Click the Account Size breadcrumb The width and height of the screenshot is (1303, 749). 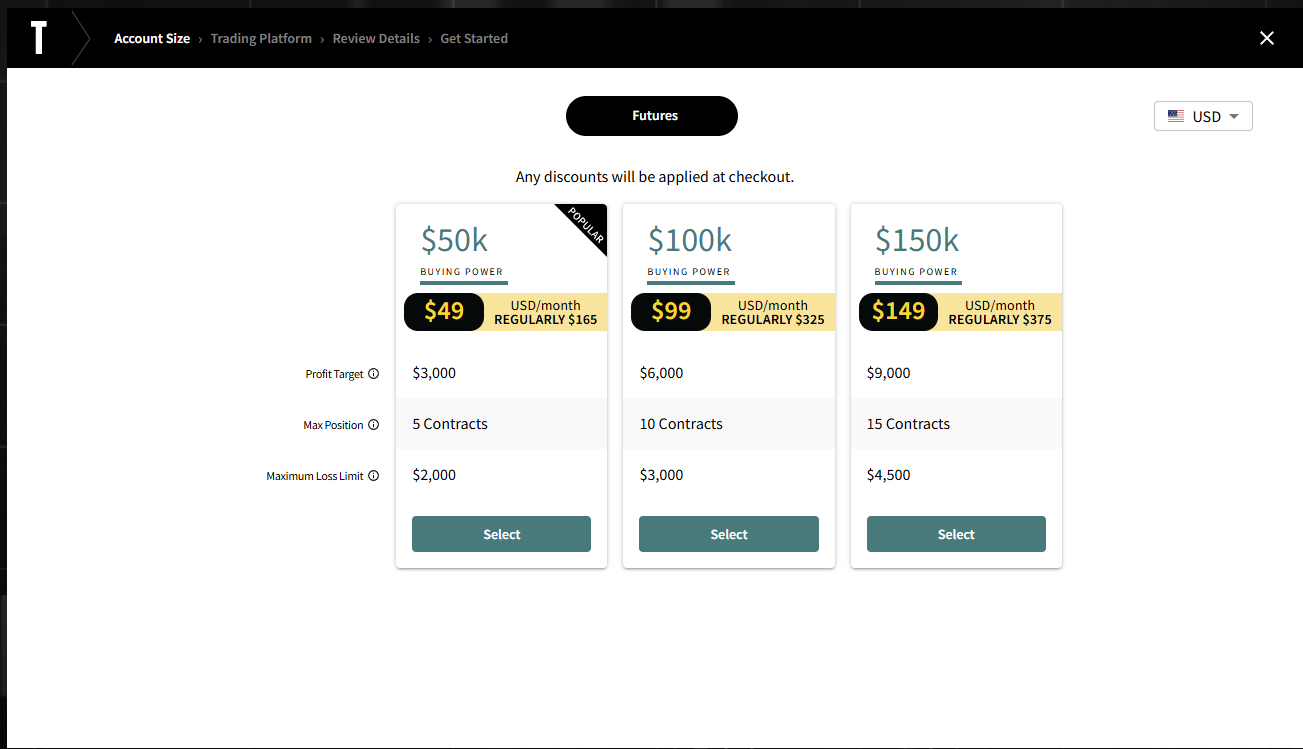pyautogui.click(x=152, y=39)
